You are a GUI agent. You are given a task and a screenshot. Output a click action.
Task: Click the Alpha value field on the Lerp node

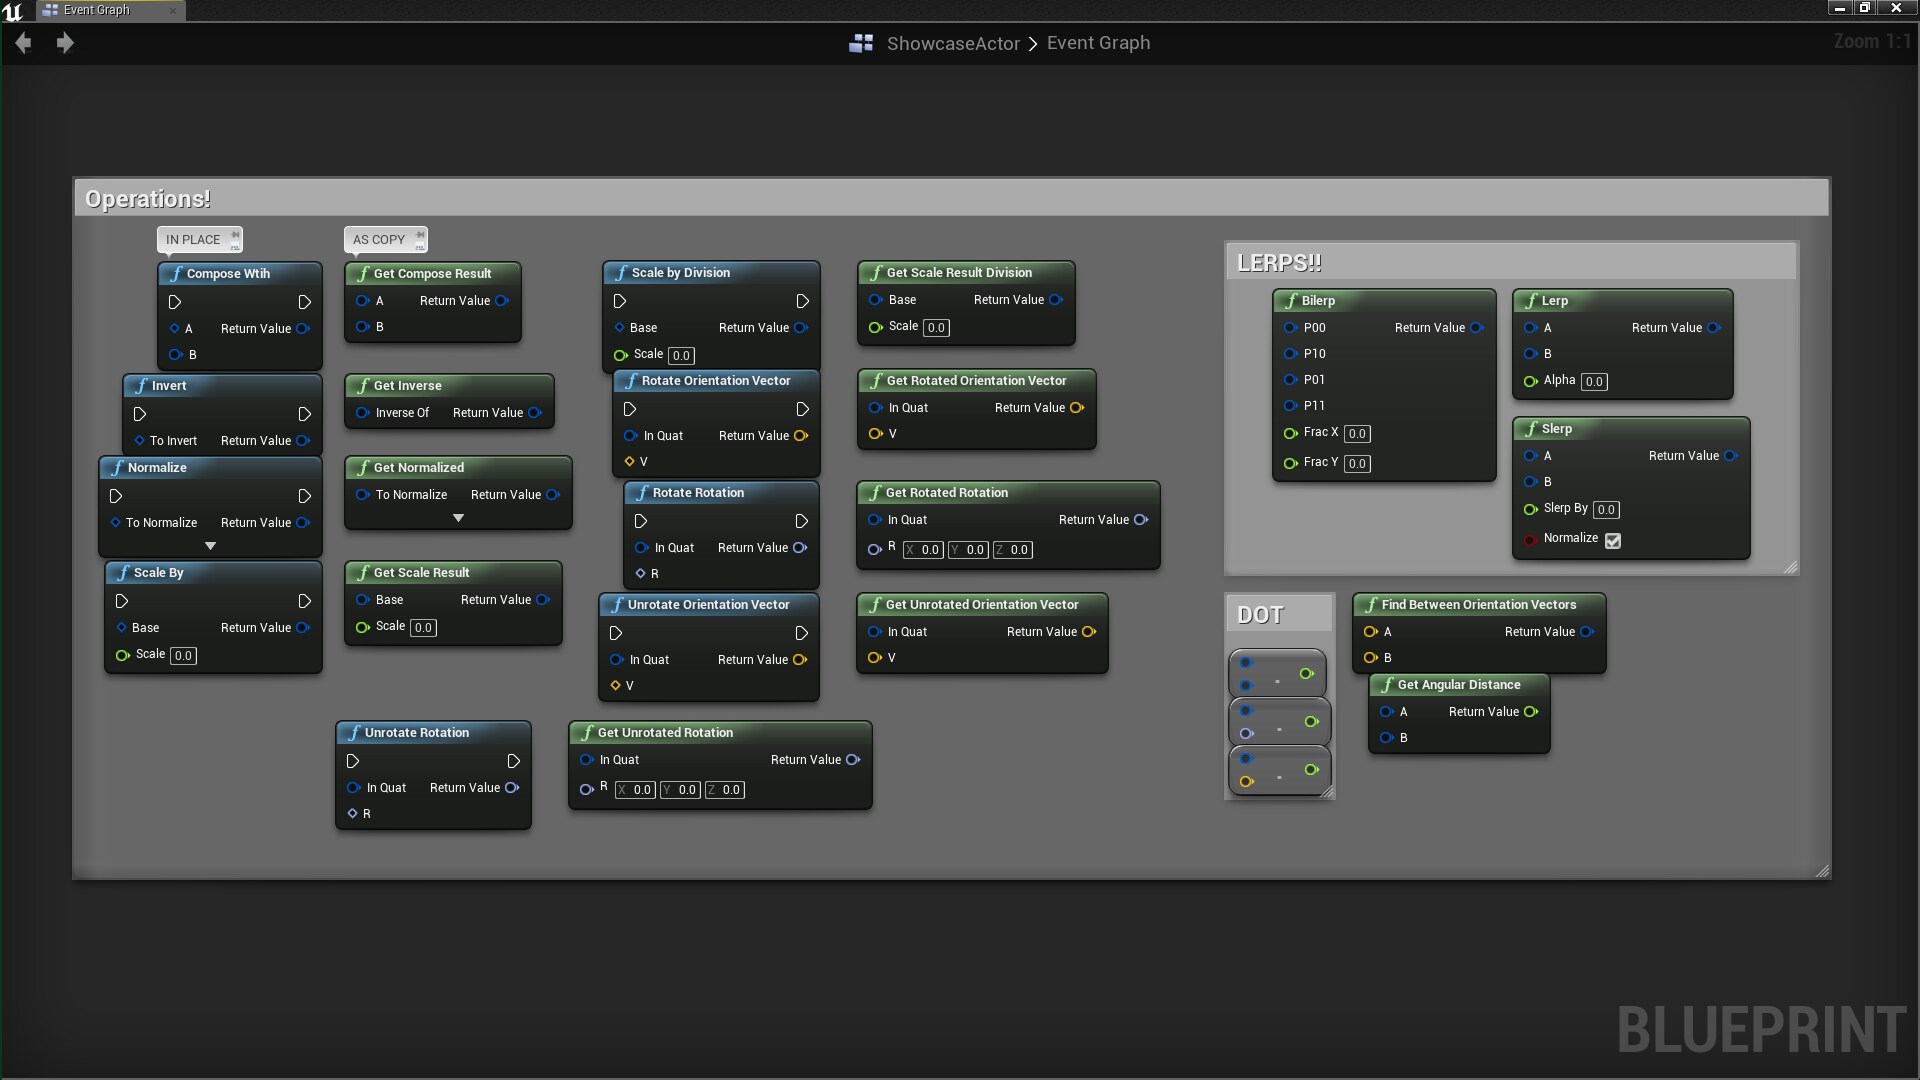(x=1594, y=381)
